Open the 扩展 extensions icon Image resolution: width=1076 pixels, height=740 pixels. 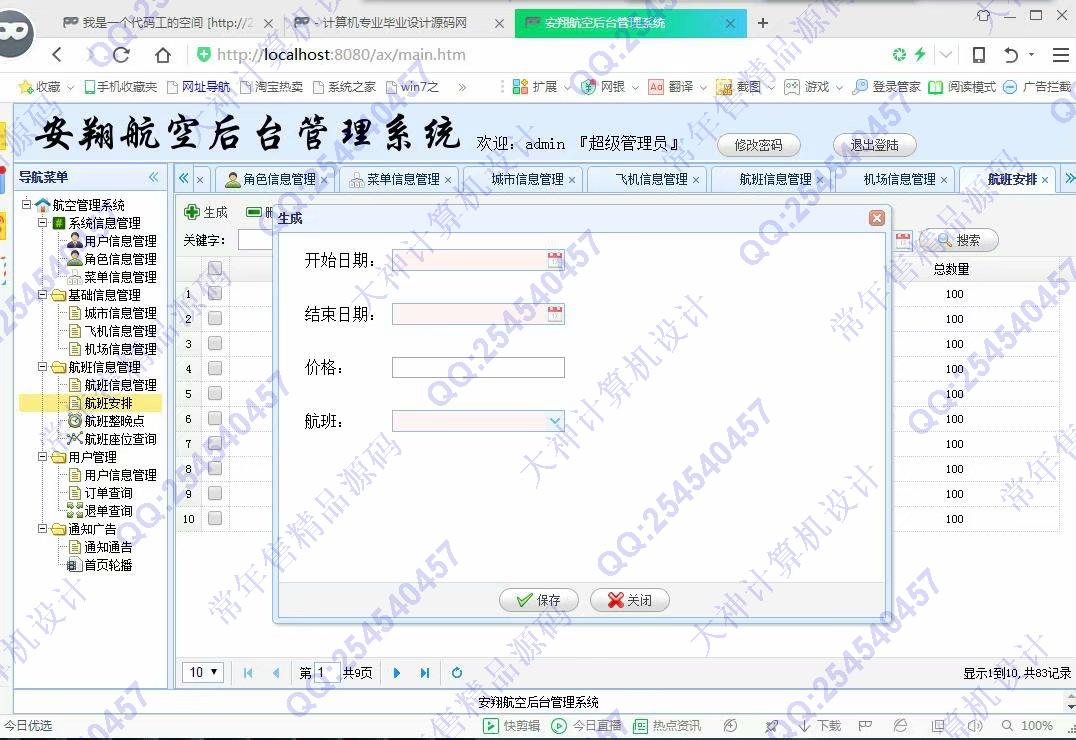[x=520, y=86]
